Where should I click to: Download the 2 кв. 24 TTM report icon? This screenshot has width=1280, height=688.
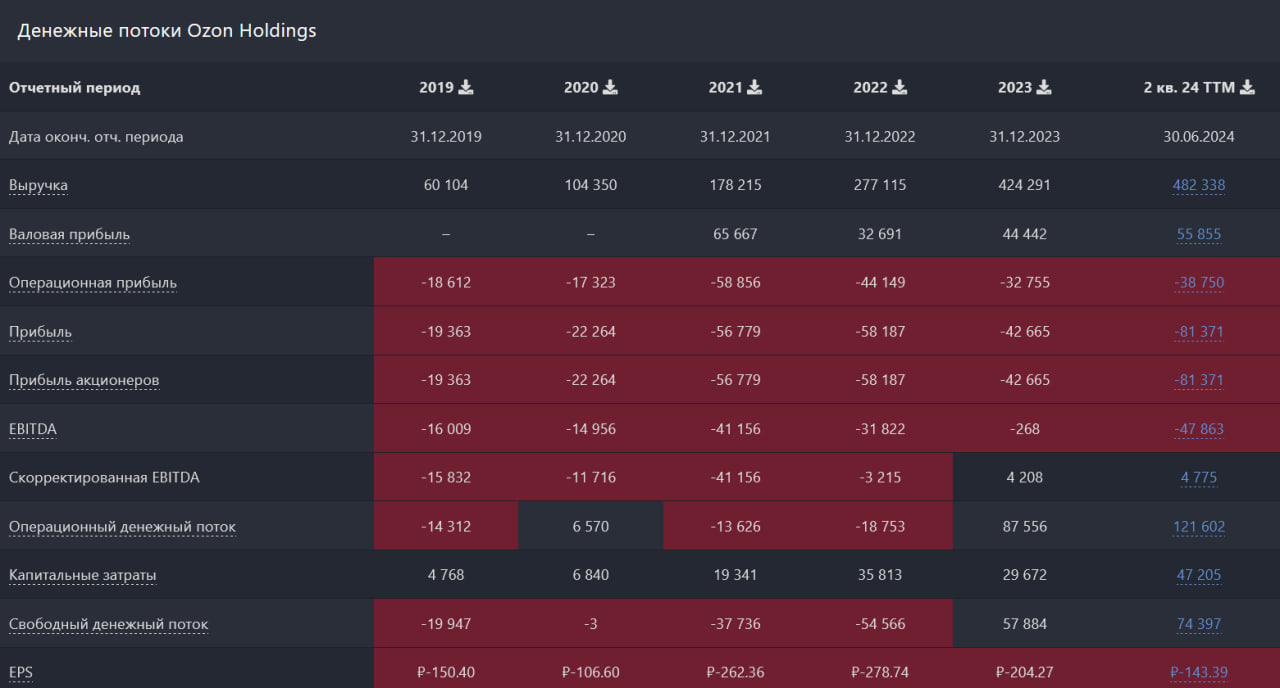pyautogui.click(x=1248, y=88)
